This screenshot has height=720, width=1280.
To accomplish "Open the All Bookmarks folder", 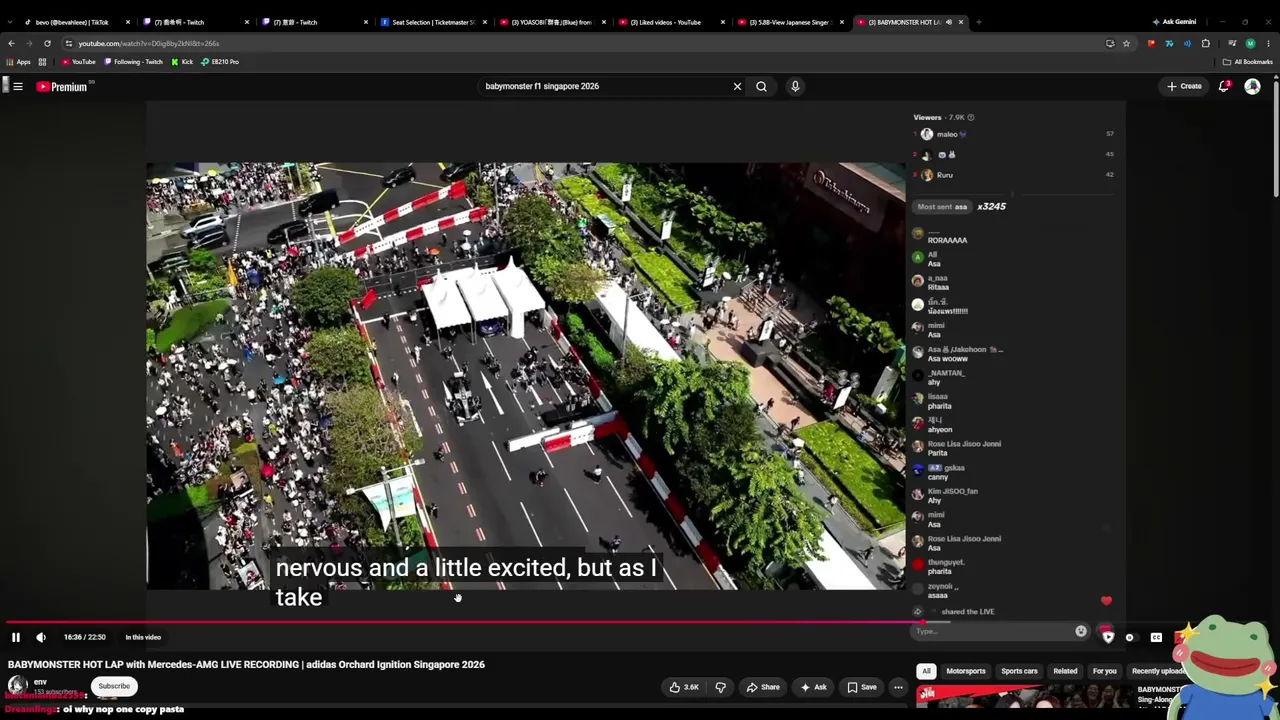I will click(x=1248, y=62).
